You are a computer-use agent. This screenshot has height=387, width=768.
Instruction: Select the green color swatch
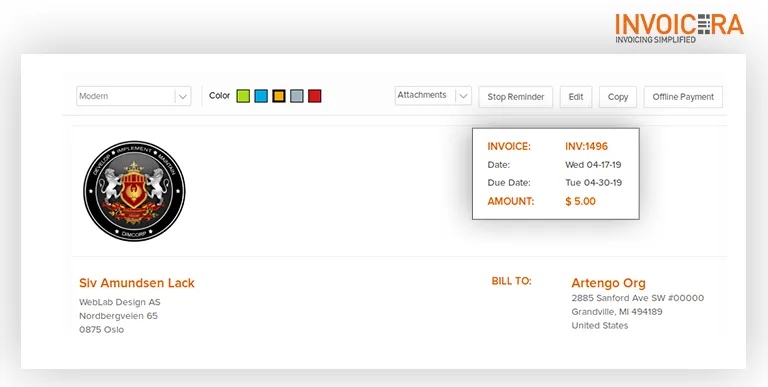point(243,96)
